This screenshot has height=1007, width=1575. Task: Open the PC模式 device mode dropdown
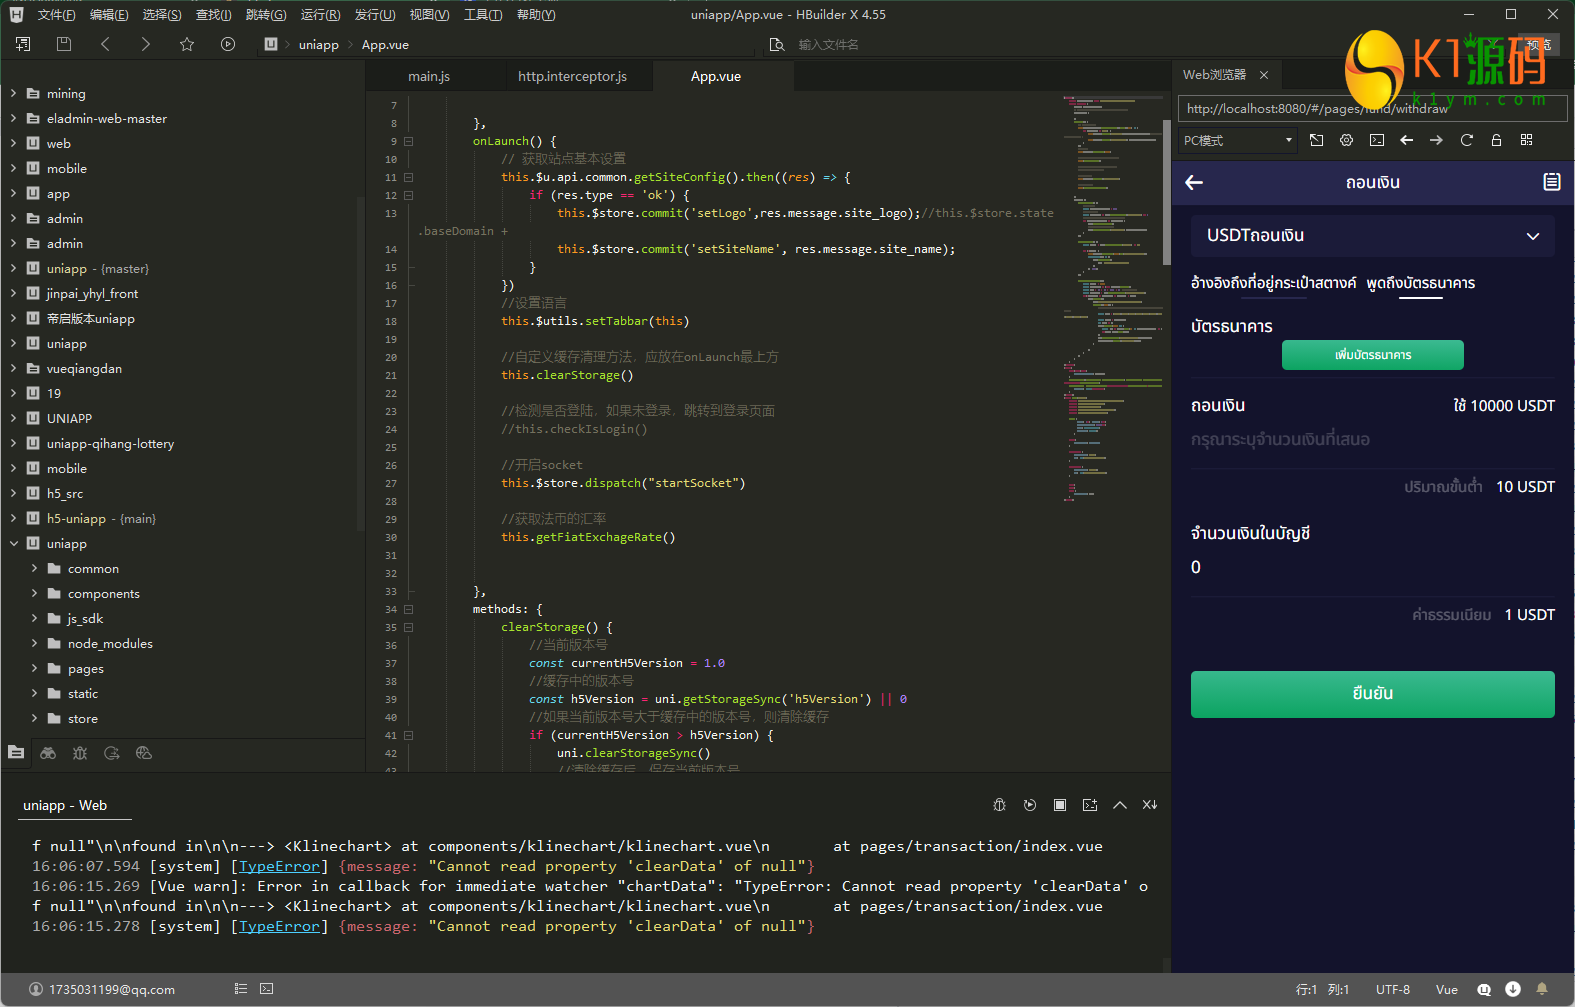(1238, 140)
